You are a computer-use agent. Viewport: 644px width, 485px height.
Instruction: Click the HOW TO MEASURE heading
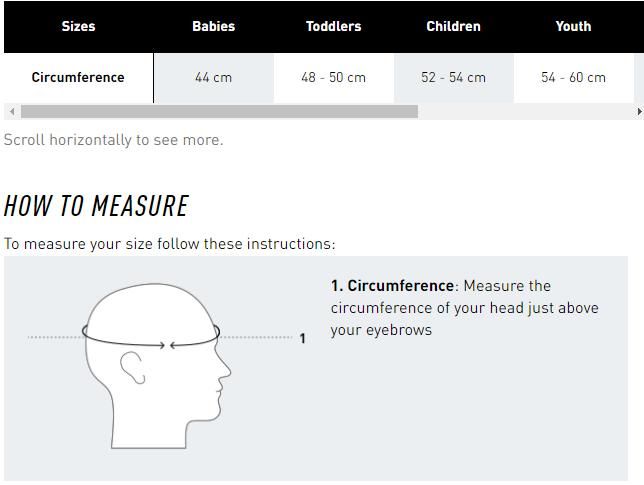coord(96,206)
